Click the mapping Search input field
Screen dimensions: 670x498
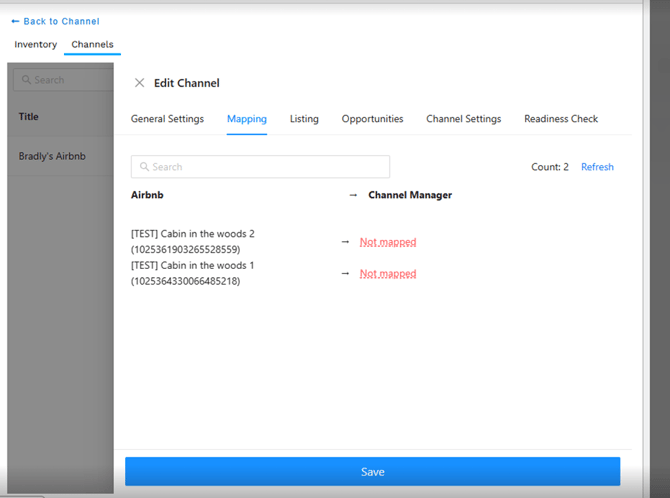pos(260,167)
